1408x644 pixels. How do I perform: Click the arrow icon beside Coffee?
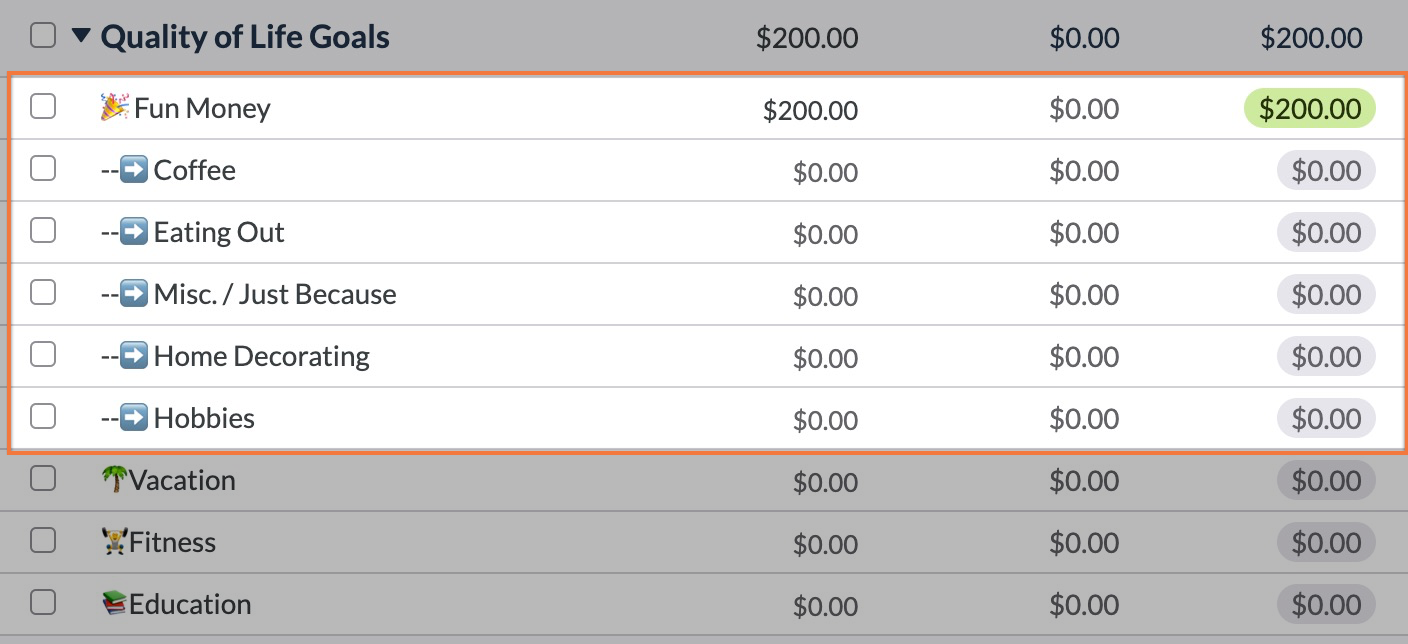[x=134, y=170]
